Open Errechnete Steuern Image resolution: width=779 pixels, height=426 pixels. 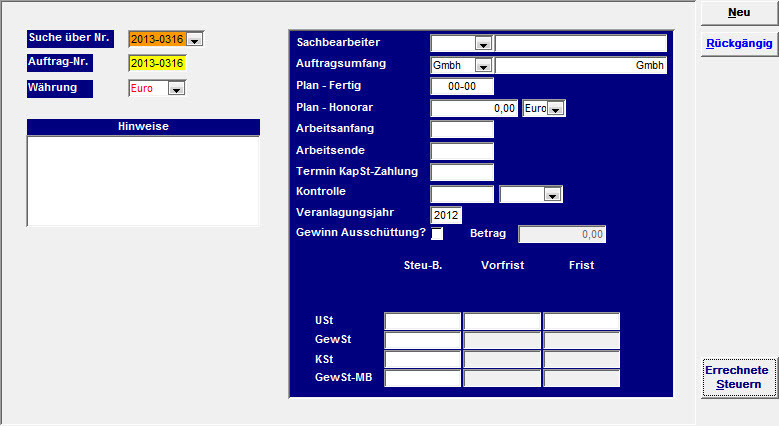pyautogui.click(x=739, y=377)
